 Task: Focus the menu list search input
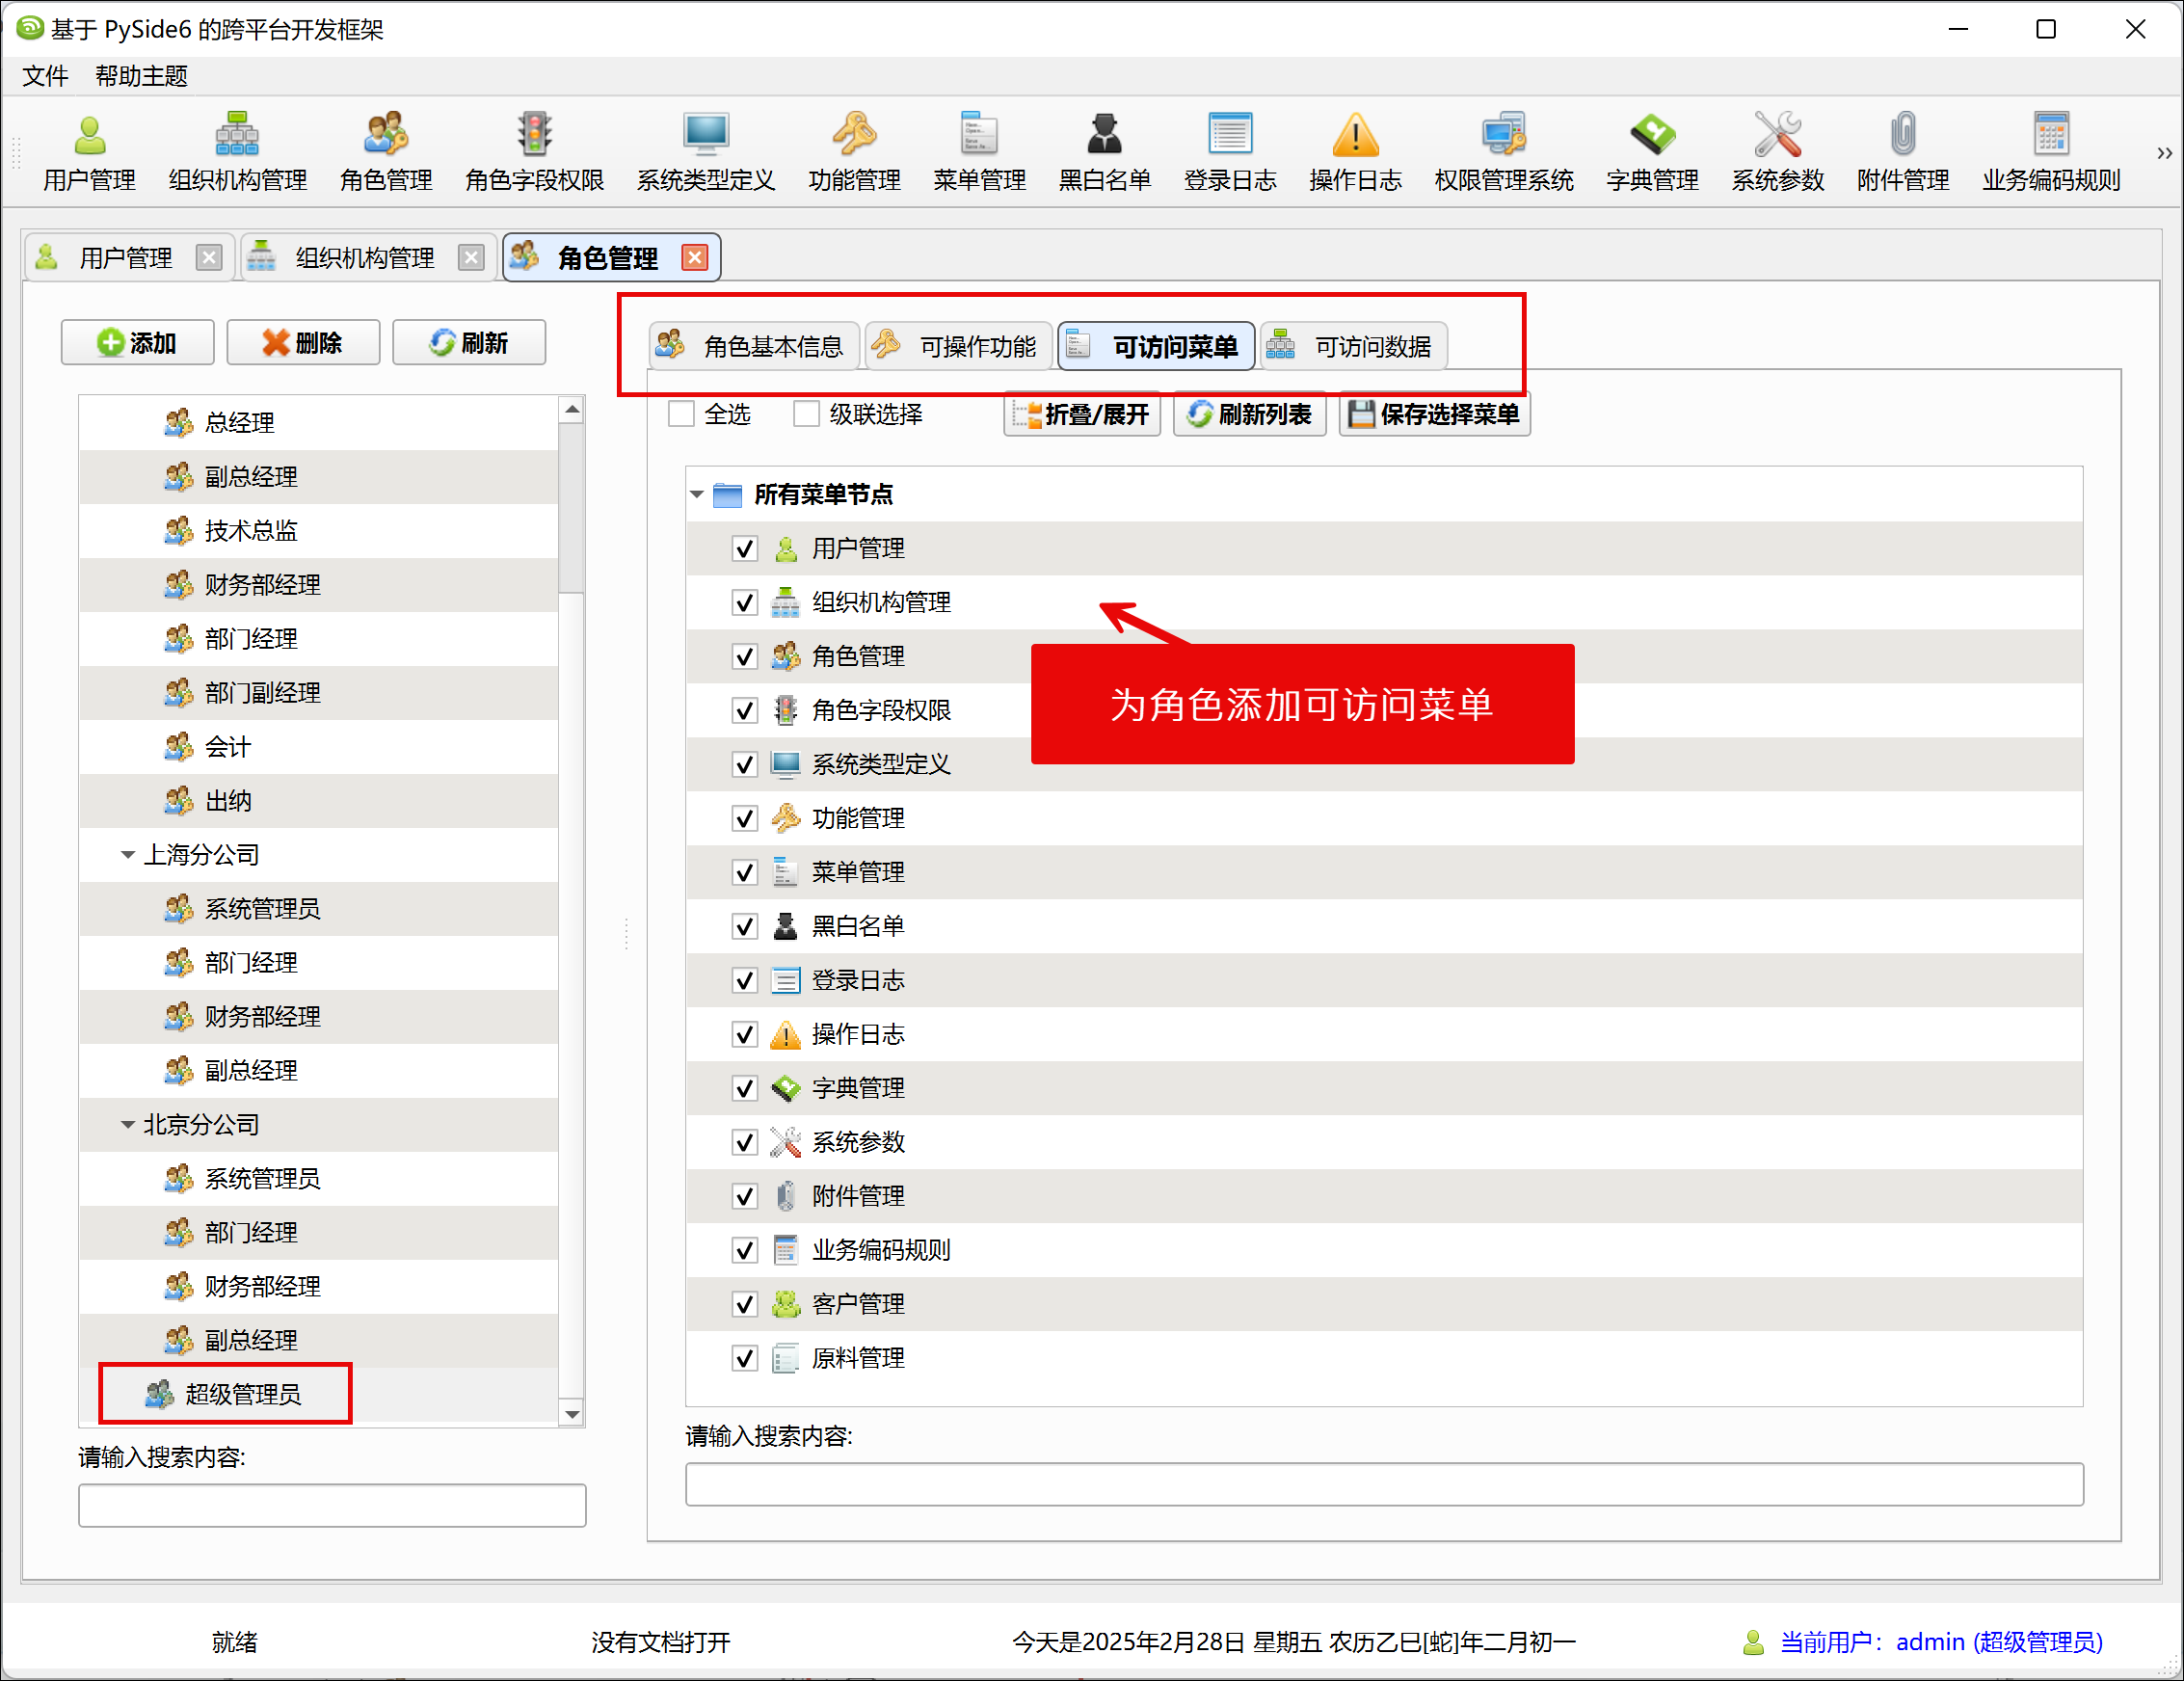(1384, 1485)
